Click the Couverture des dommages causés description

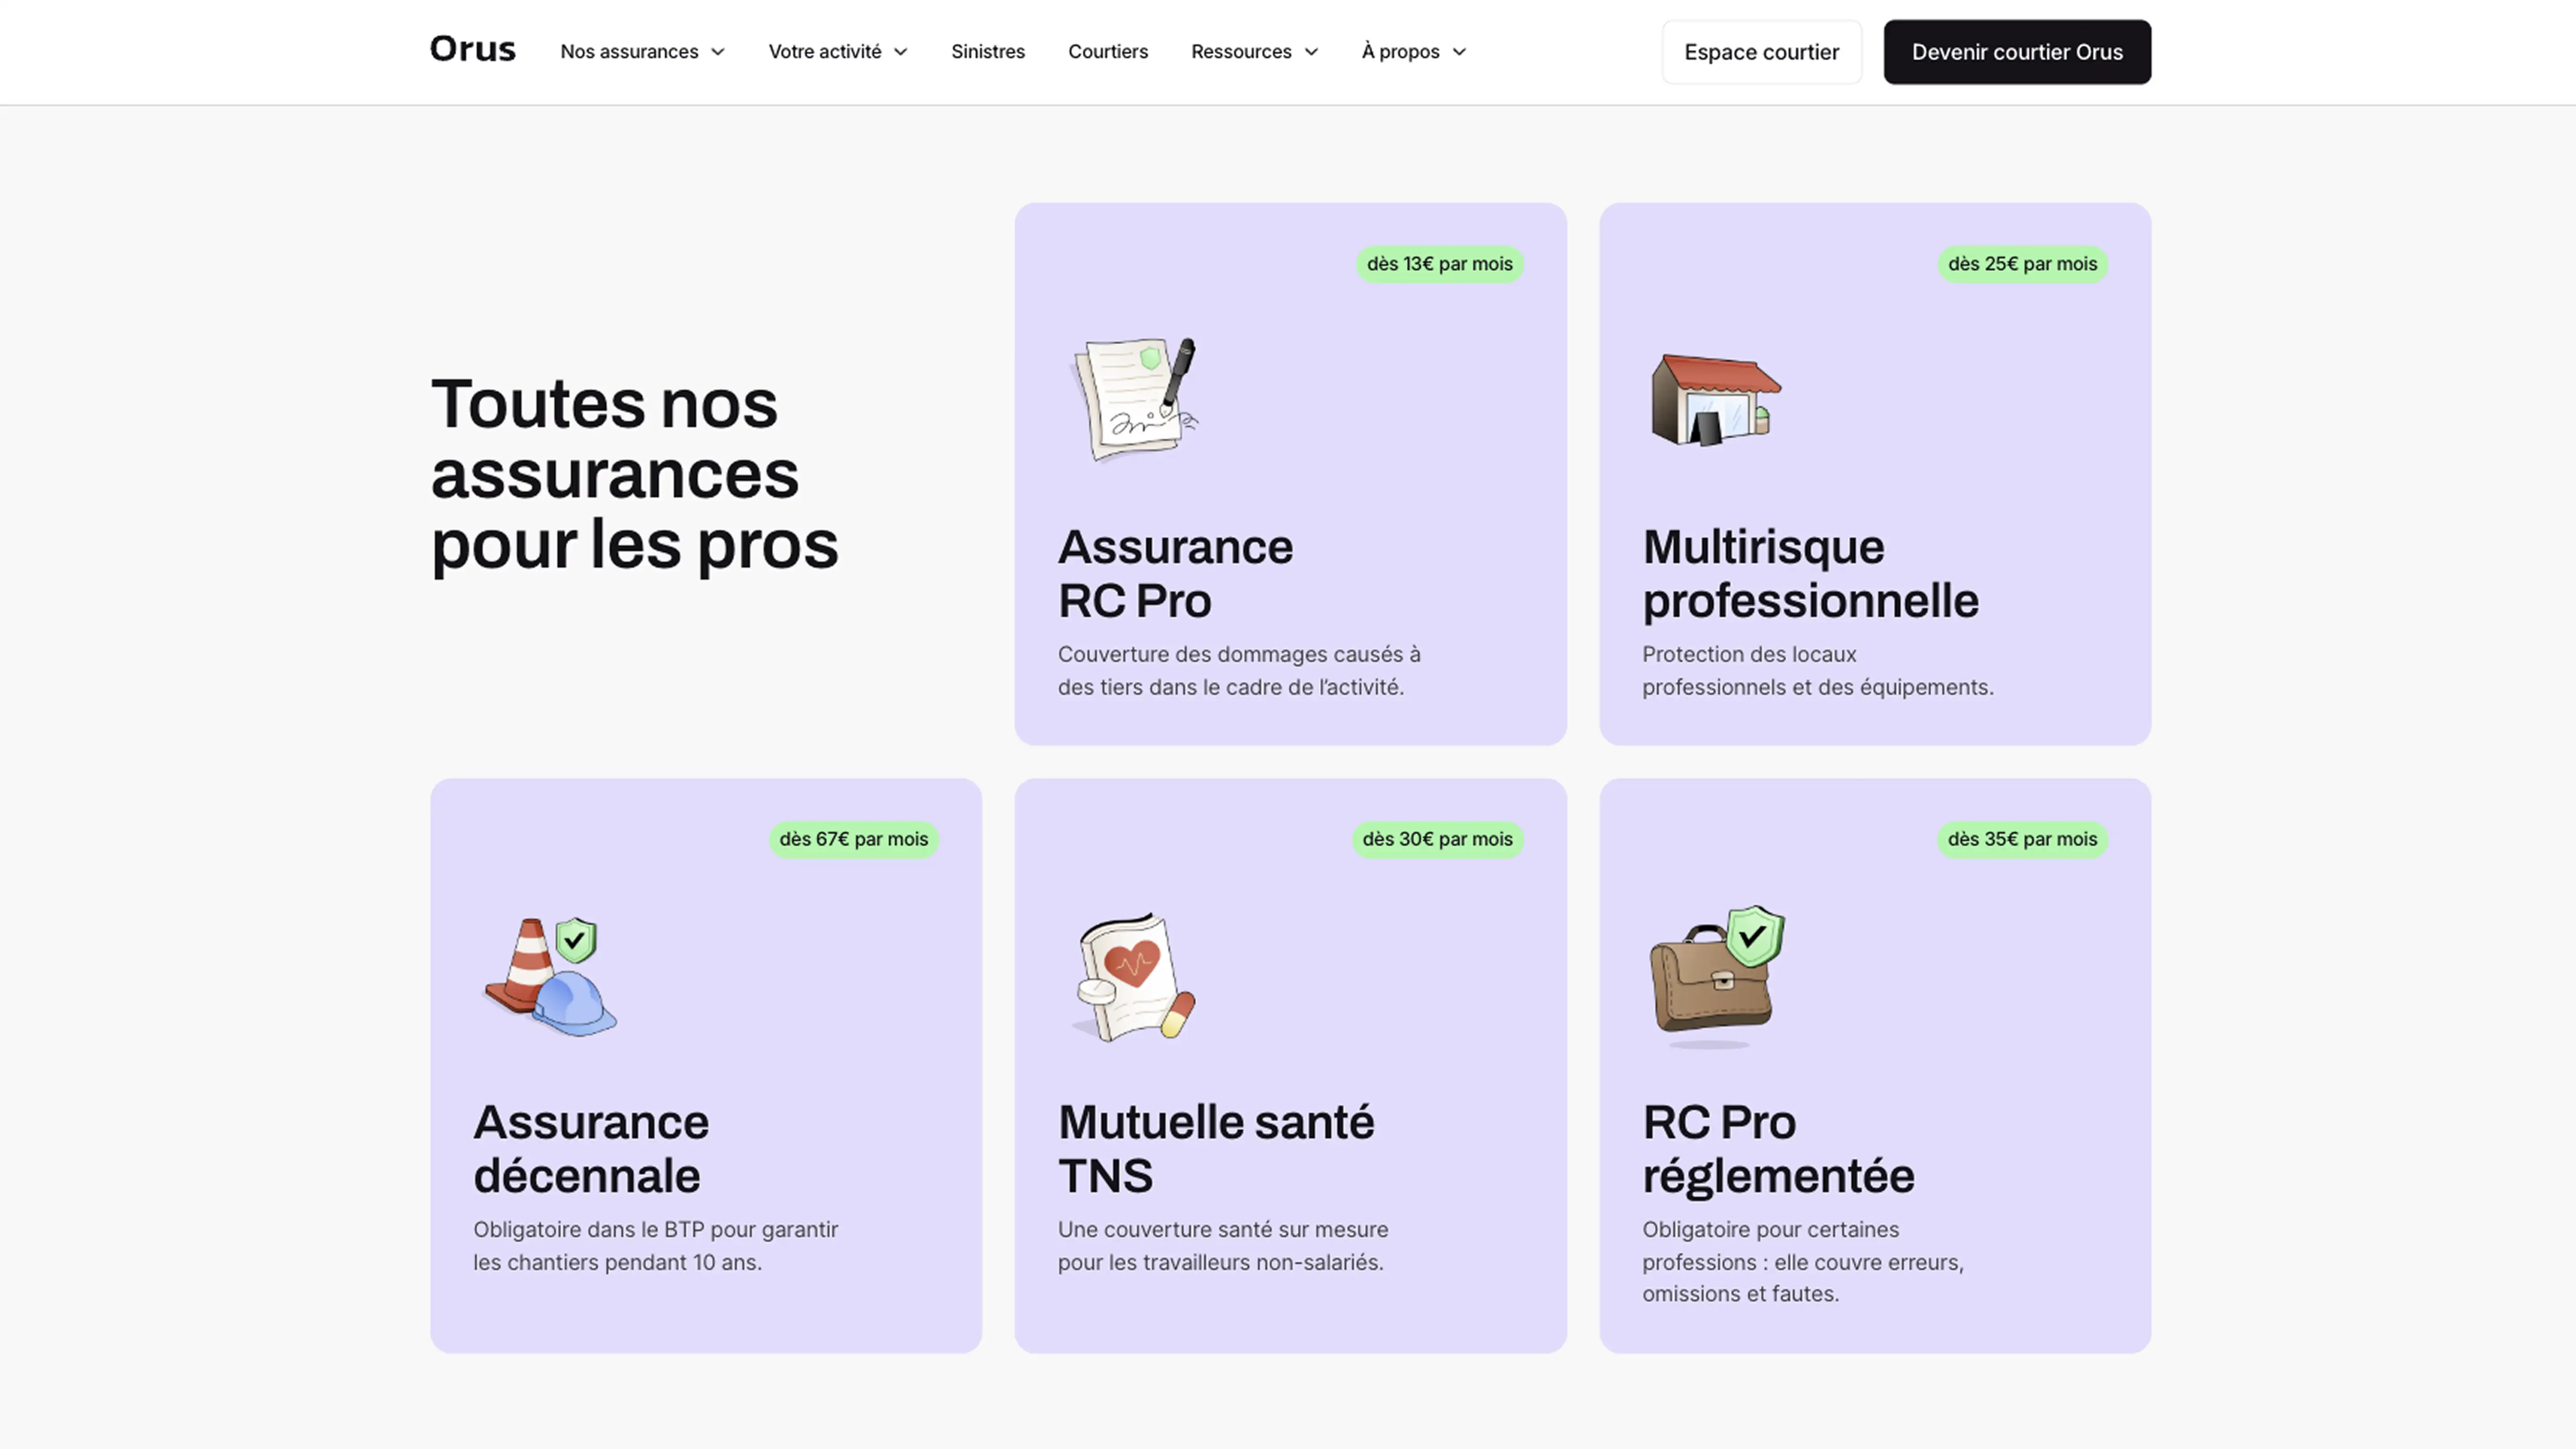tap(1239, 670)
